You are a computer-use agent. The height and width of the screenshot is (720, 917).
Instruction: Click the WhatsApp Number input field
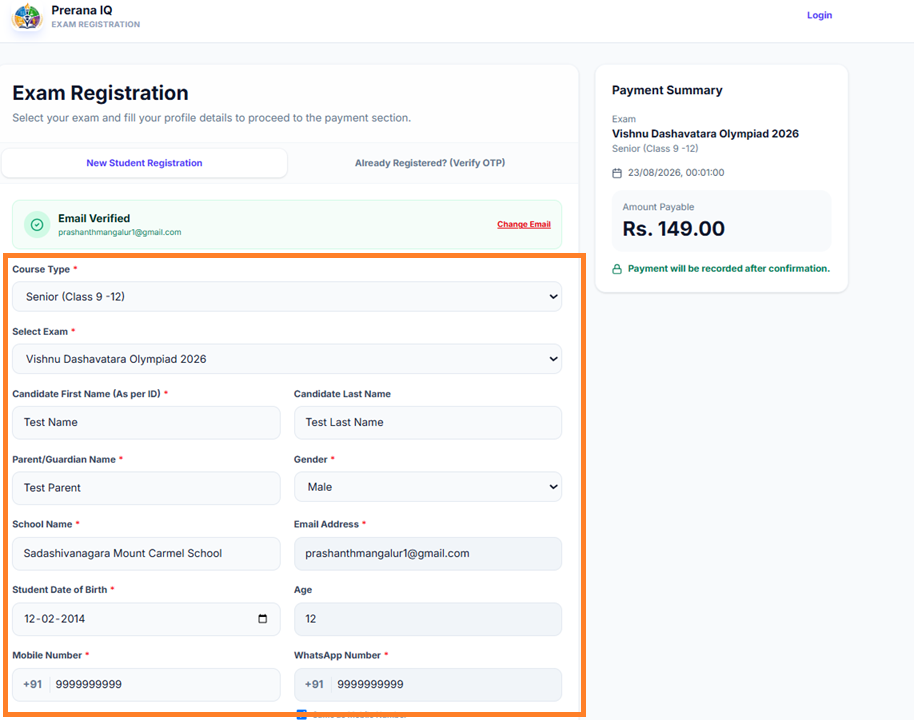point(428,684)
